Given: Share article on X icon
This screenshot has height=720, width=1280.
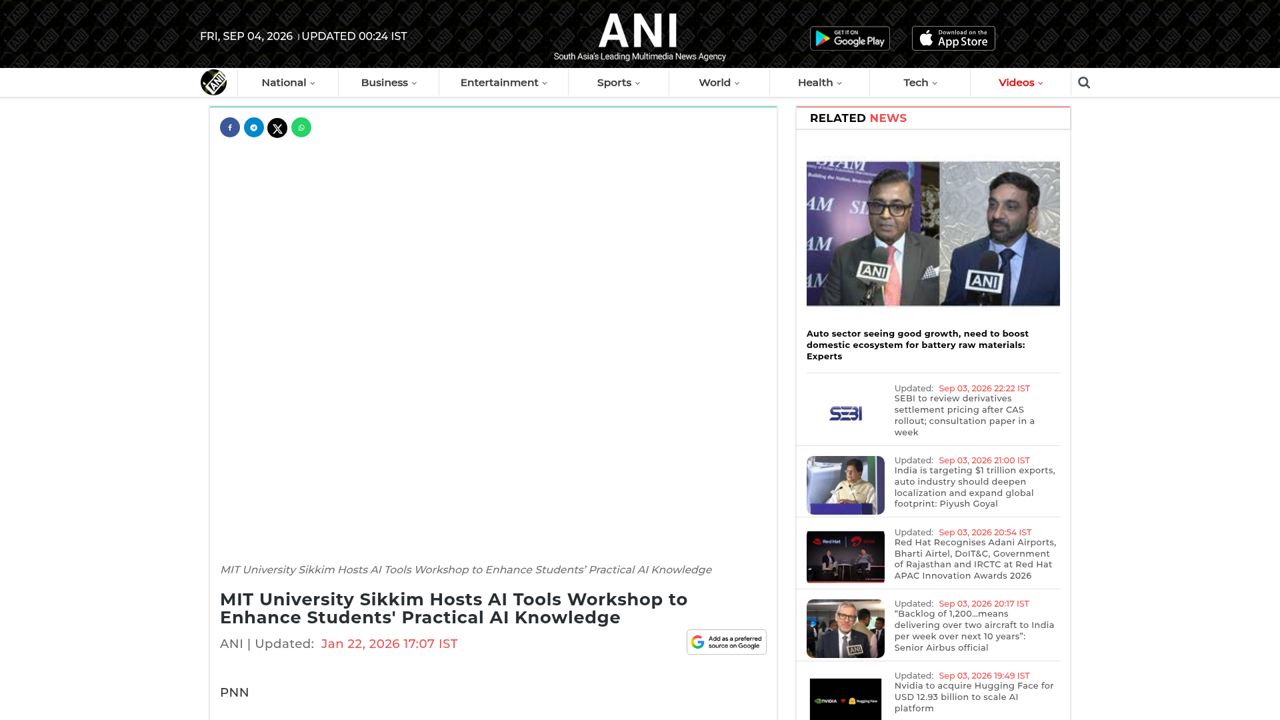Looking at the screenshot, I should [277, 127].
